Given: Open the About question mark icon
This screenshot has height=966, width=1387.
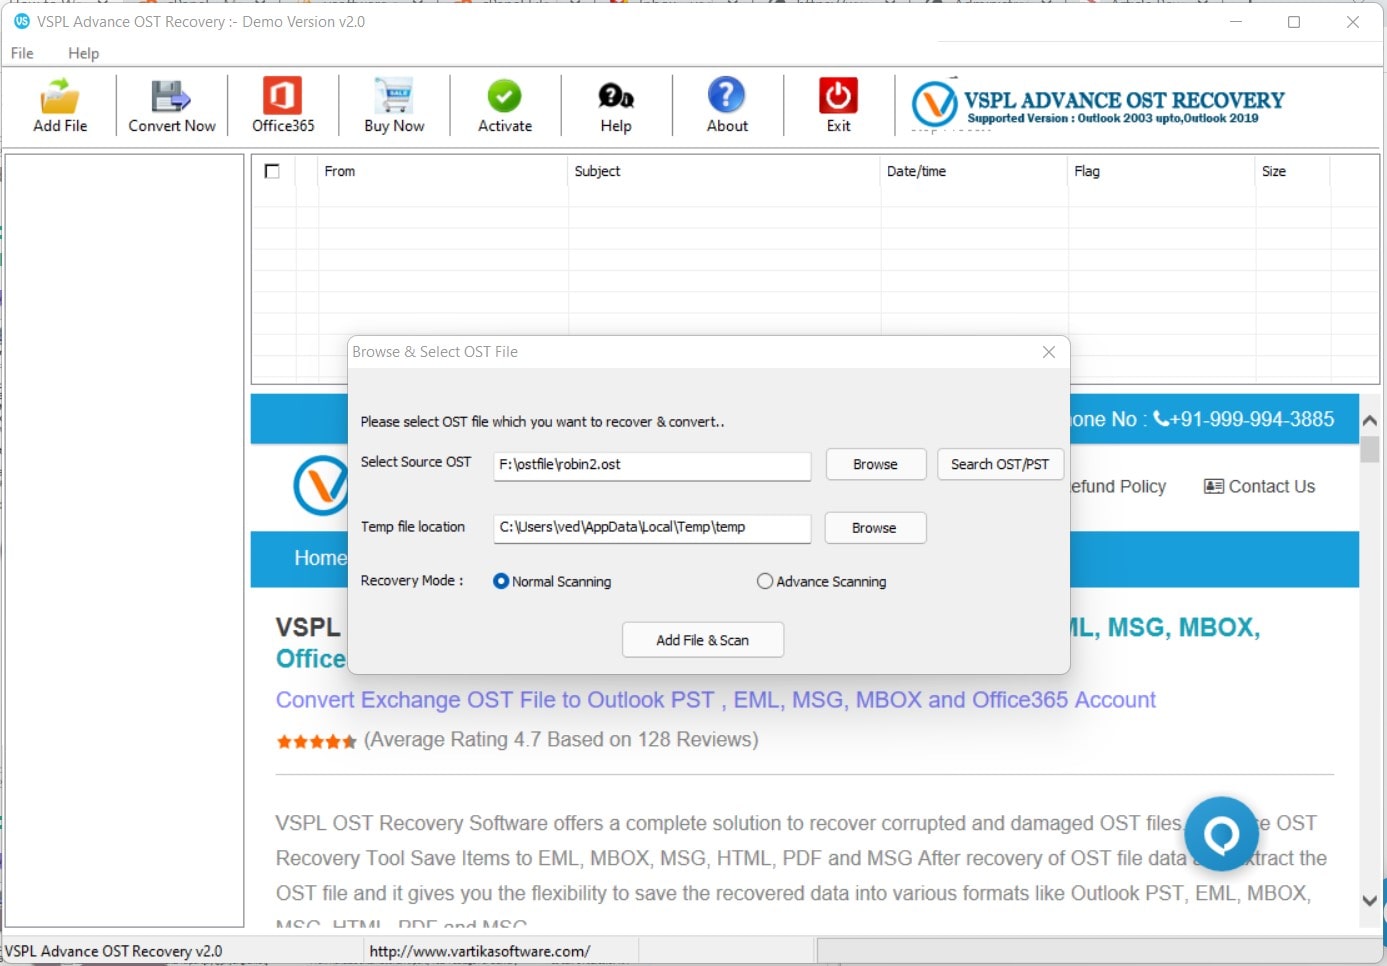Looking at the screenshot, I should [727, 105].
